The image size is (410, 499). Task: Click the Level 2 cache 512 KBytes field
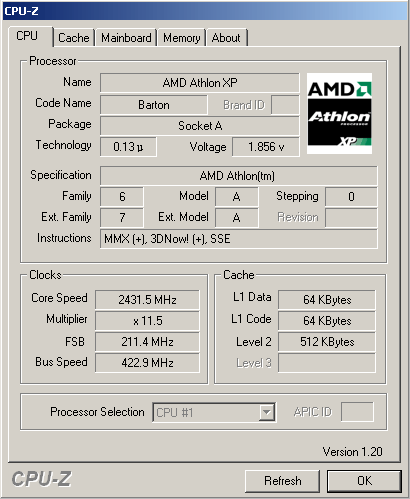click(327, 342)
